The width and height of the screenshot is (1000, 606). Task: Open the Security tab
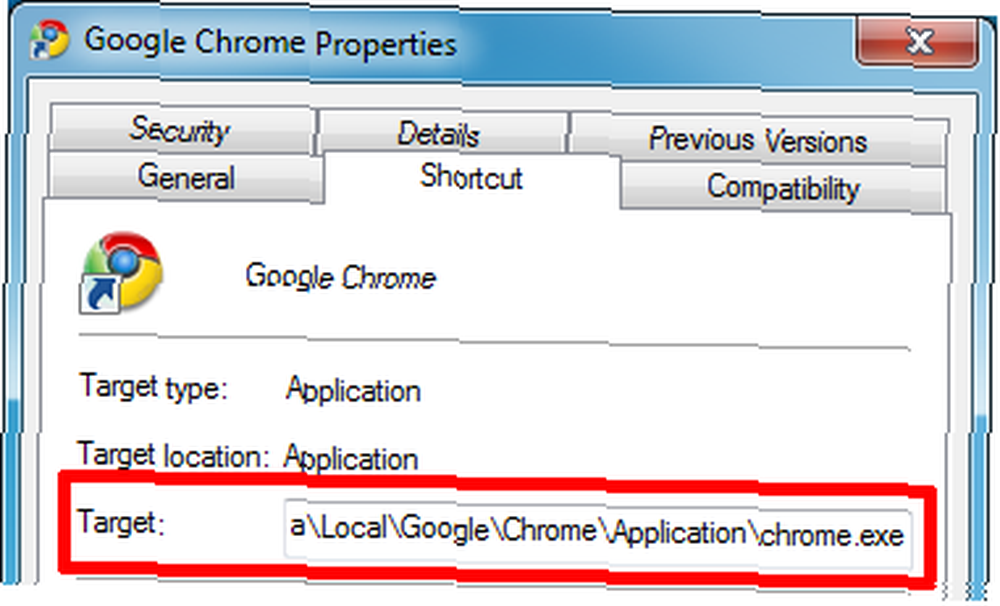click(x=181, y=130)
